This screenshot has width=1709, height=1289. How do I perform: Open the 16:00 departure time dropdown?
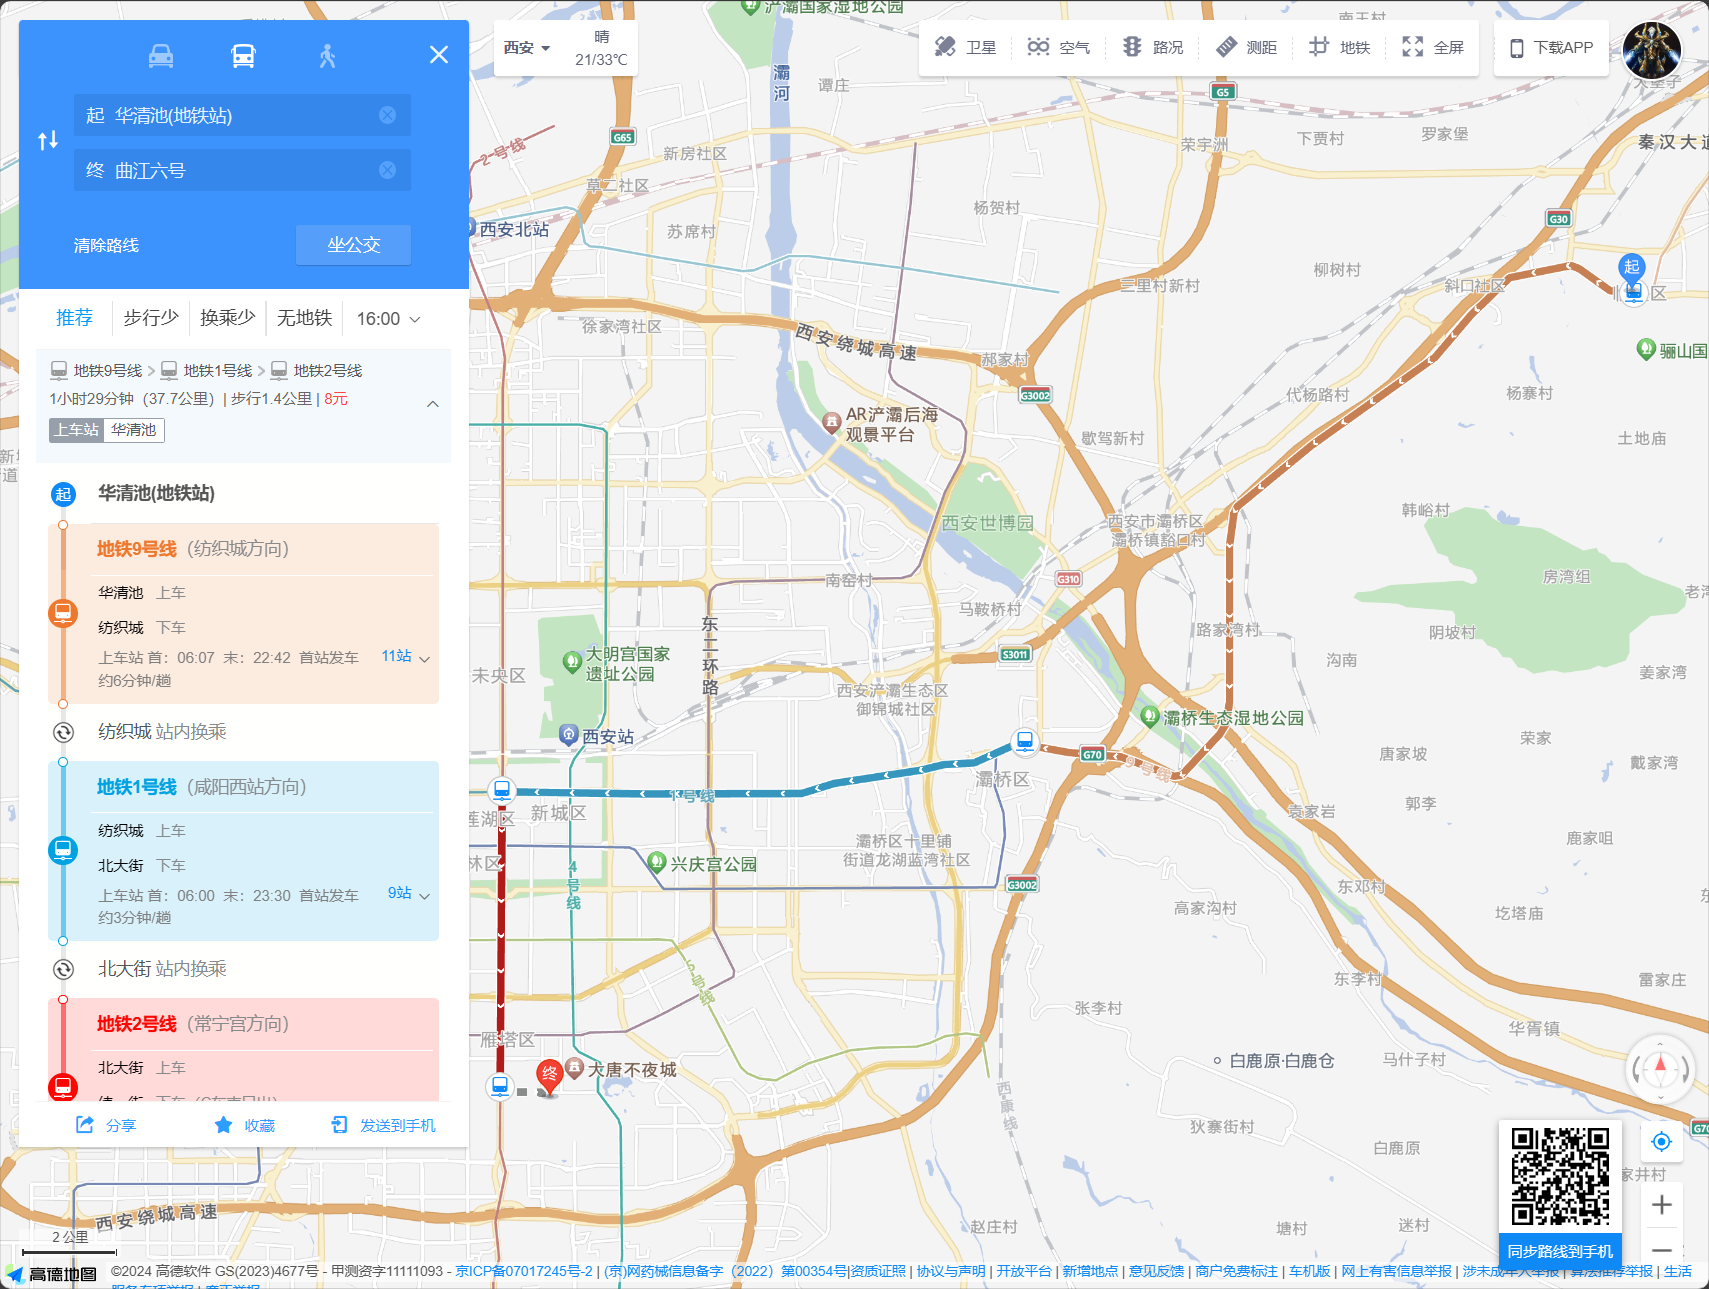(388, 319)
